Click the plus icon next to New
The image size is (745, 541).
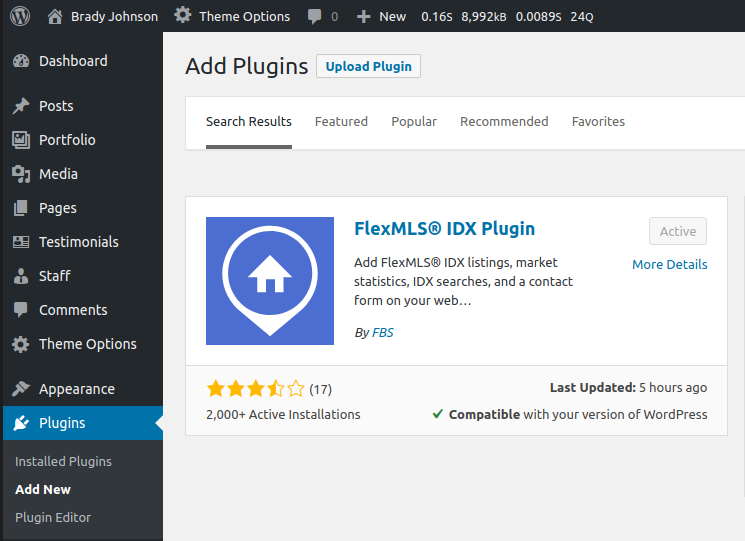(x=363, y=17)
